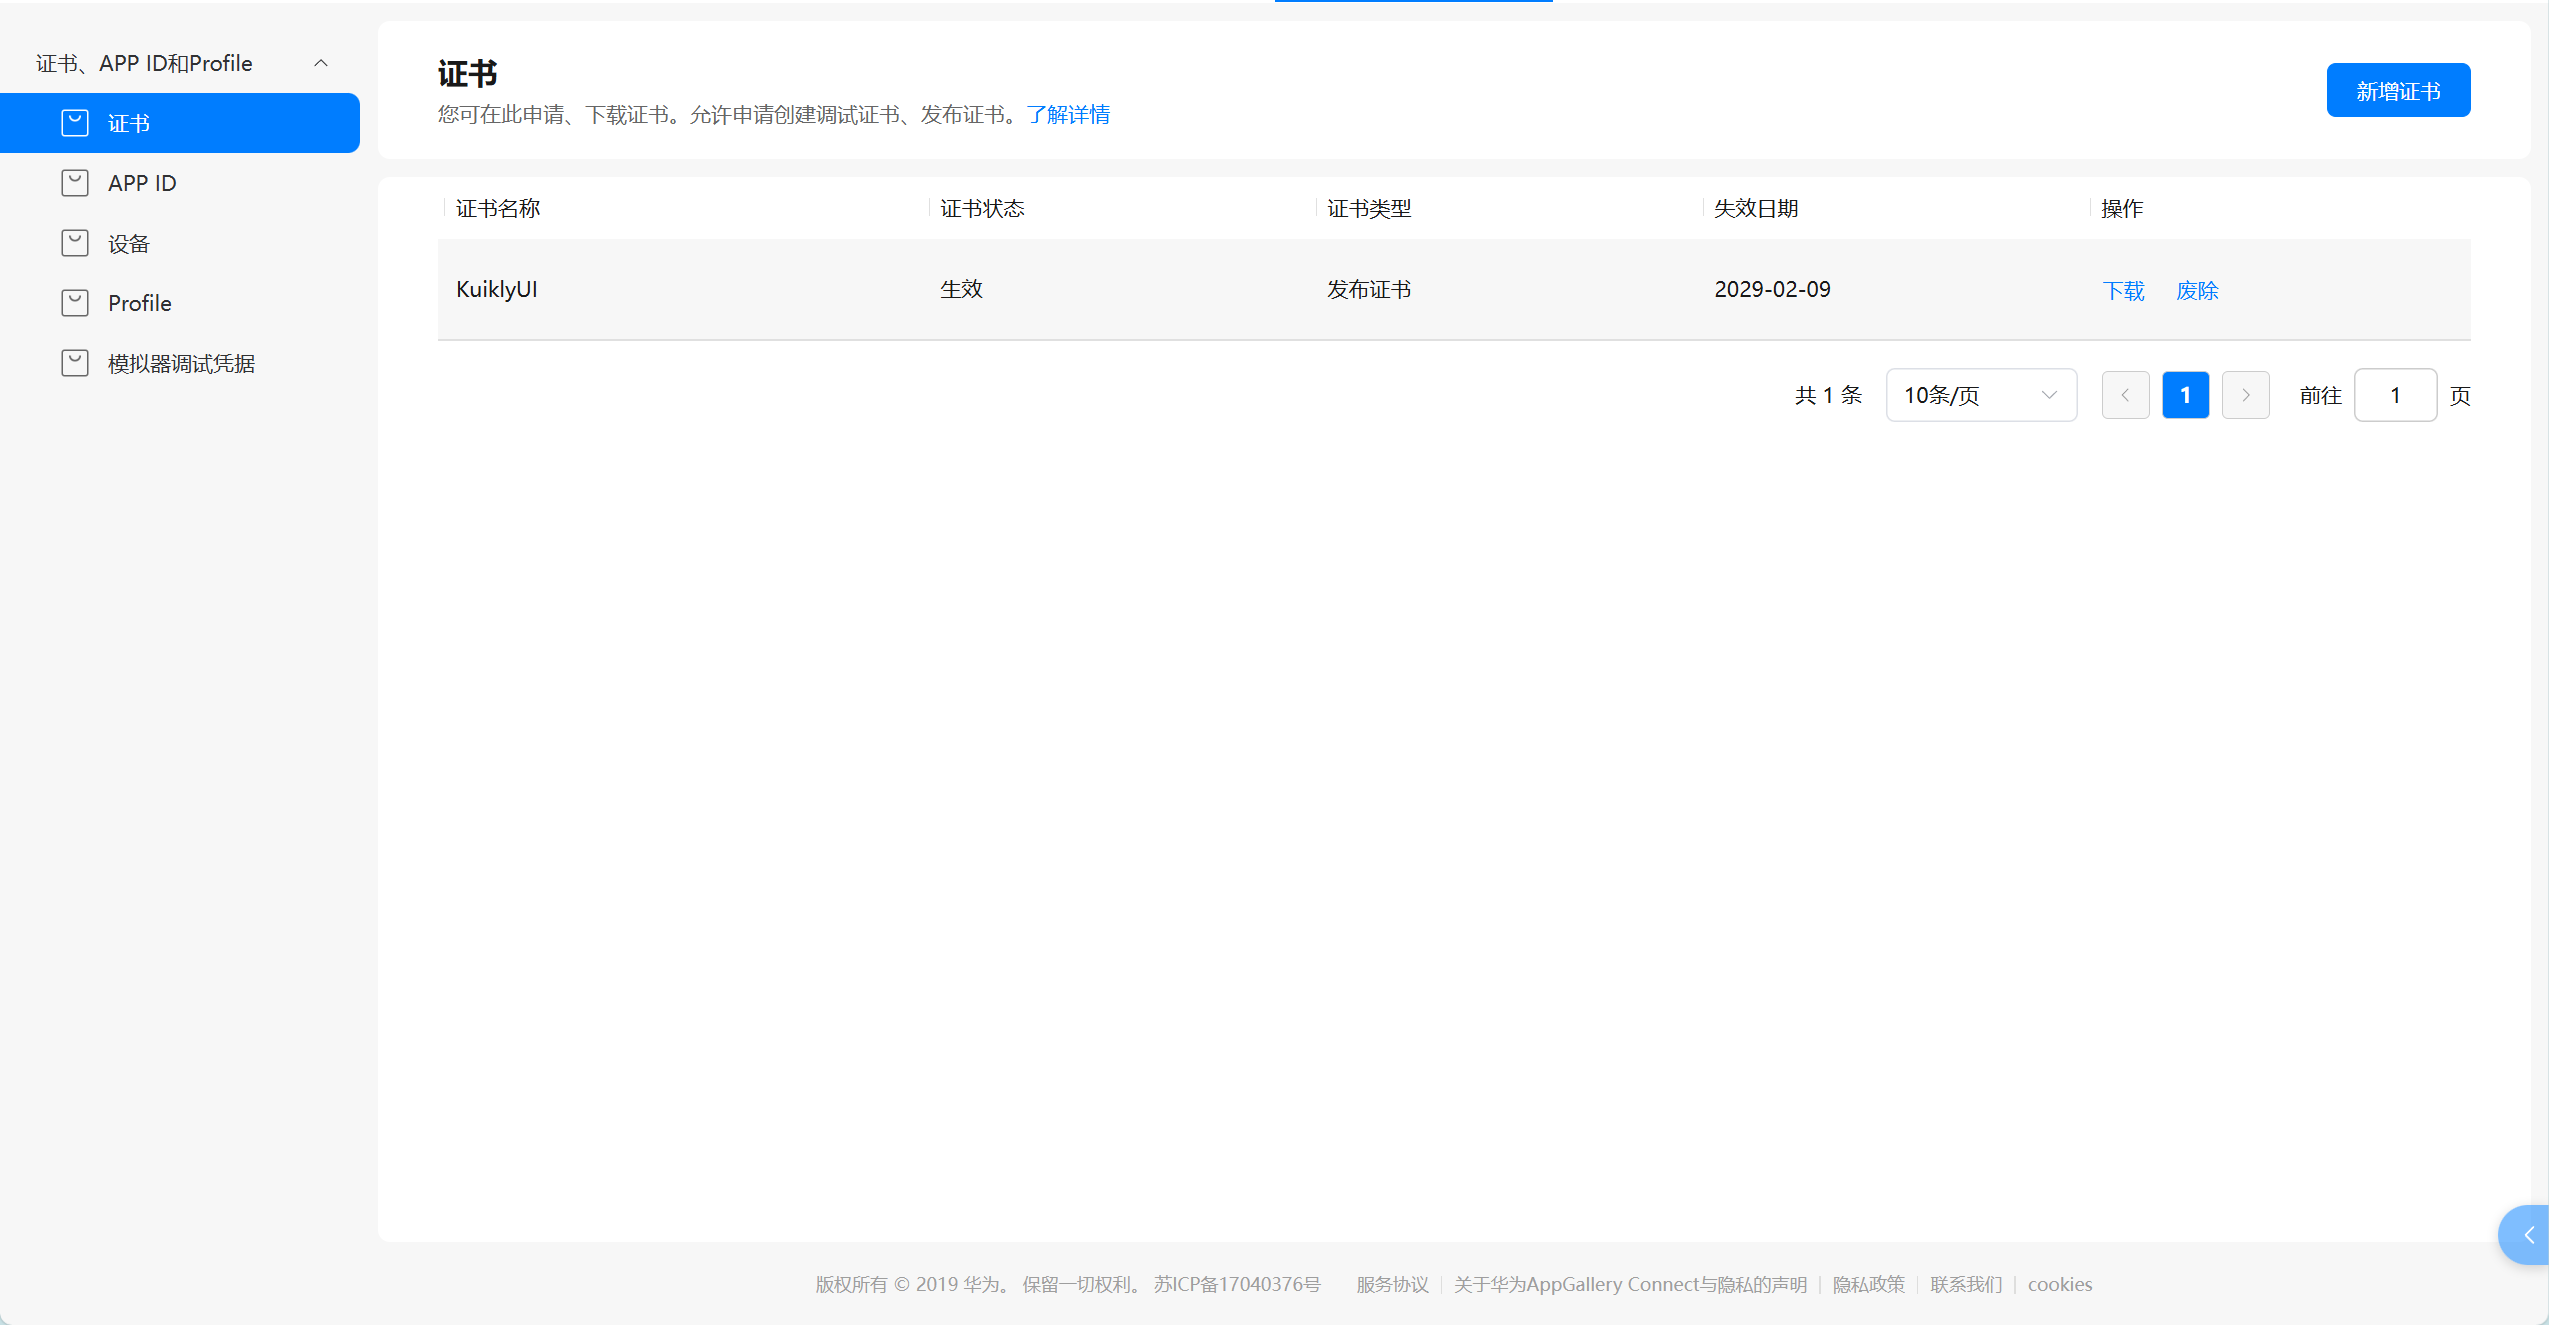Select page 1 in the pagination bar
This screenshot has height=1325, width=2549.
tap(2185, 394)
